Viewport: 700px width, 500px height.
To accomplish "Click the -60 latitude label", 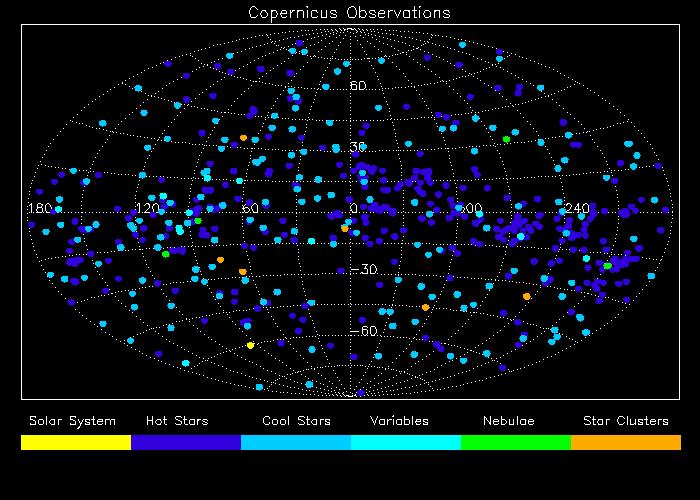I will point(363,331).
